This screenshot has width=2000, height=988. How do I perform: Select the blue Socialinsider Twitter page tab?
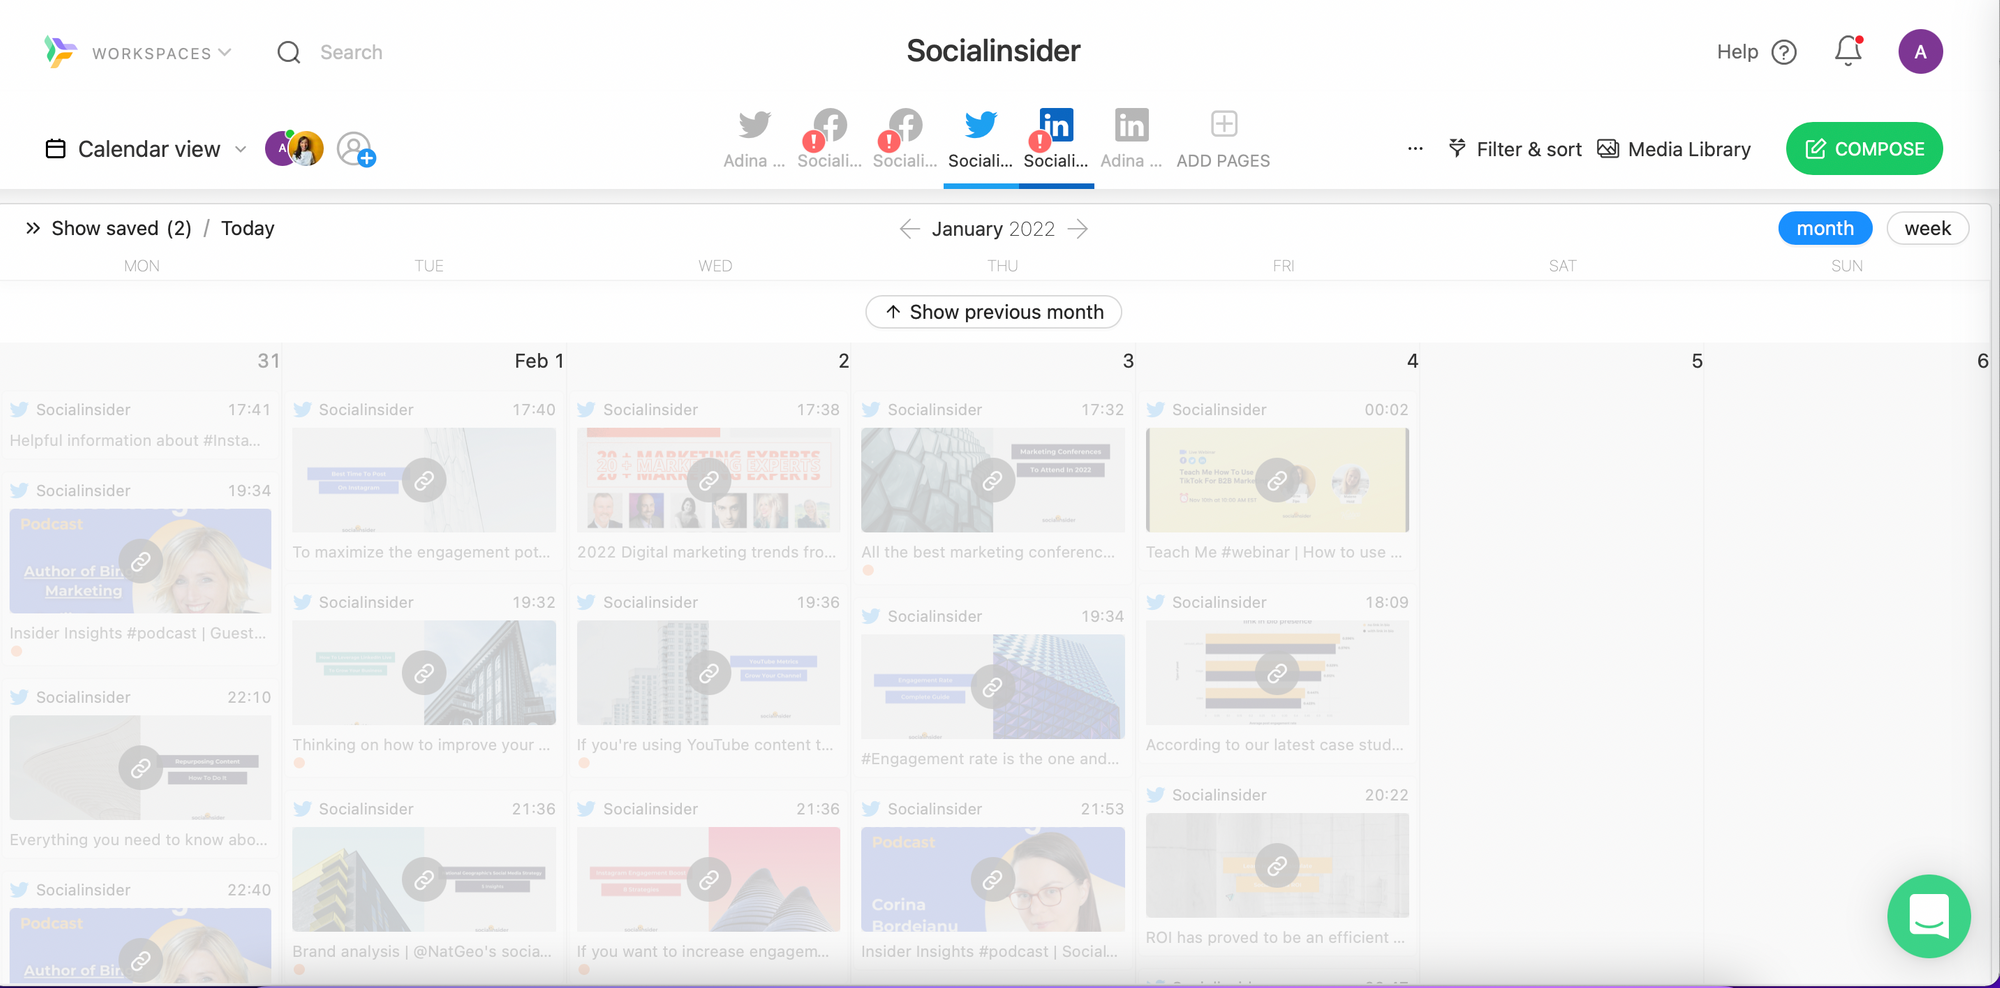coord(980,139)
